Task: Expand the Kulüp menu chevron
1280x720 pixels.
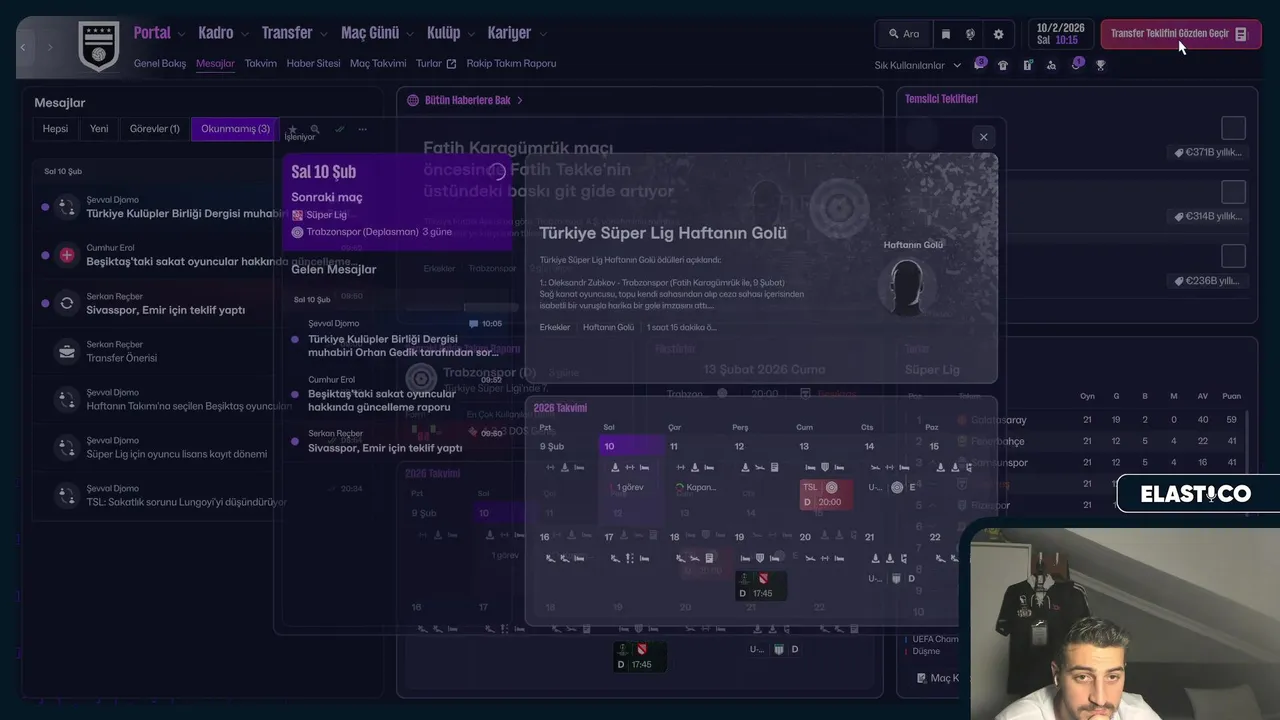Action: point(470,34)
